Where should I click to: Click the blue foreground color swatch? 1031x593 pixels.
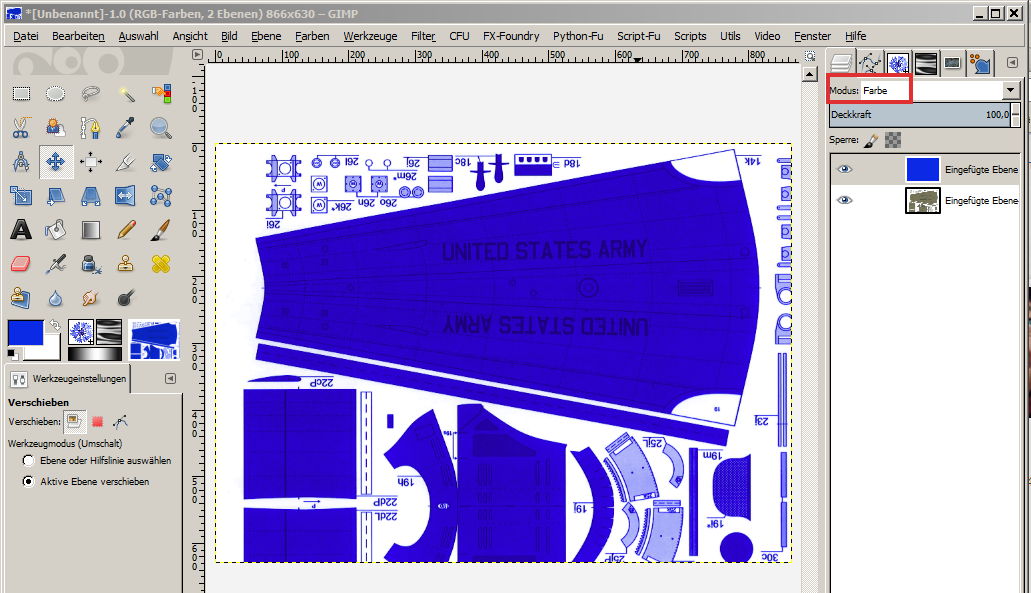click(x=24, y=333)
